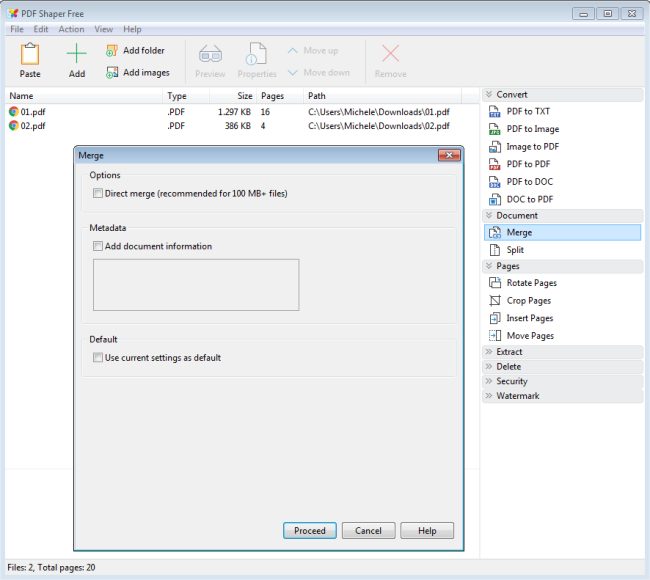This screenshot has width=650, height=580.
Task: Sort list by Path column header
Action: click(x=382, y=96)
